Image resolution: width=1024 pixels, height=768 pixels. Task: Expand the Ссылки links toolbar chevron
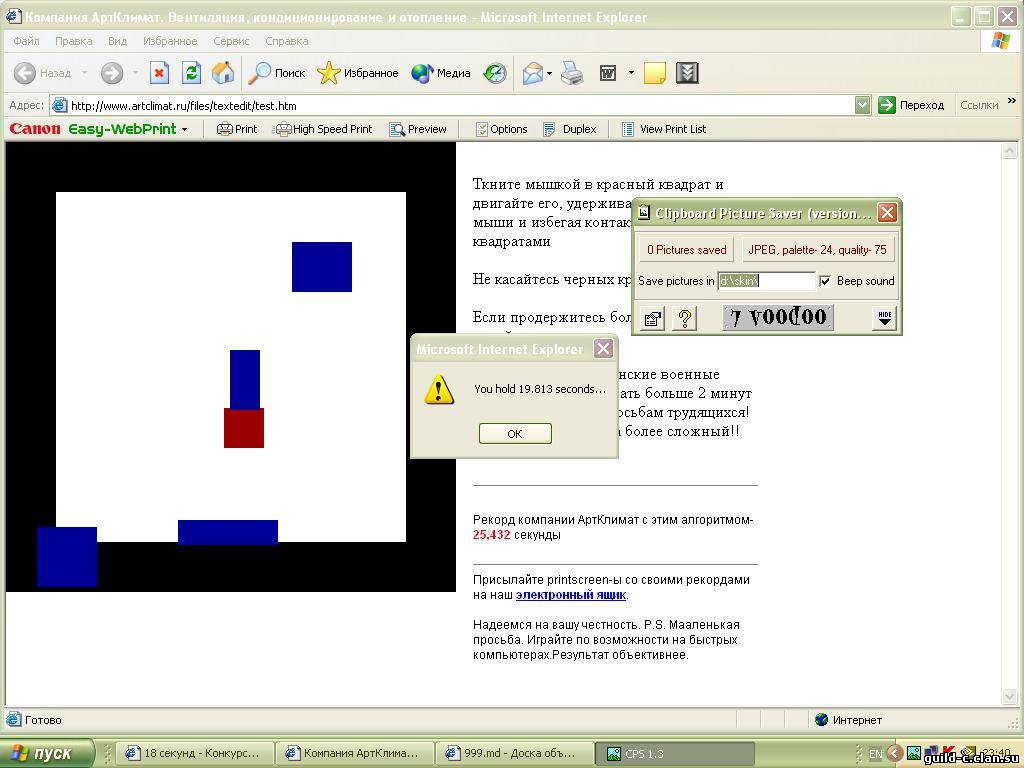(x=1012, y=102)
